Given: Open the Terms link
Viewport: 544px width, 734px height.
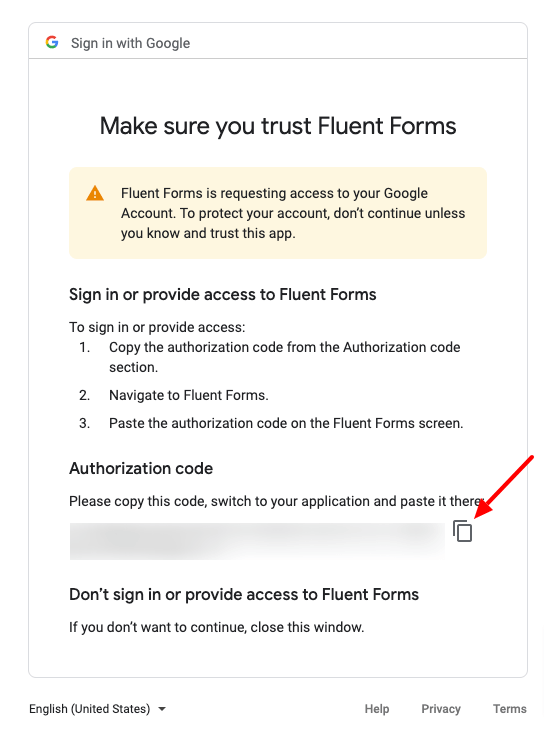Looking at the screenshot, I should tap(510, 709).
